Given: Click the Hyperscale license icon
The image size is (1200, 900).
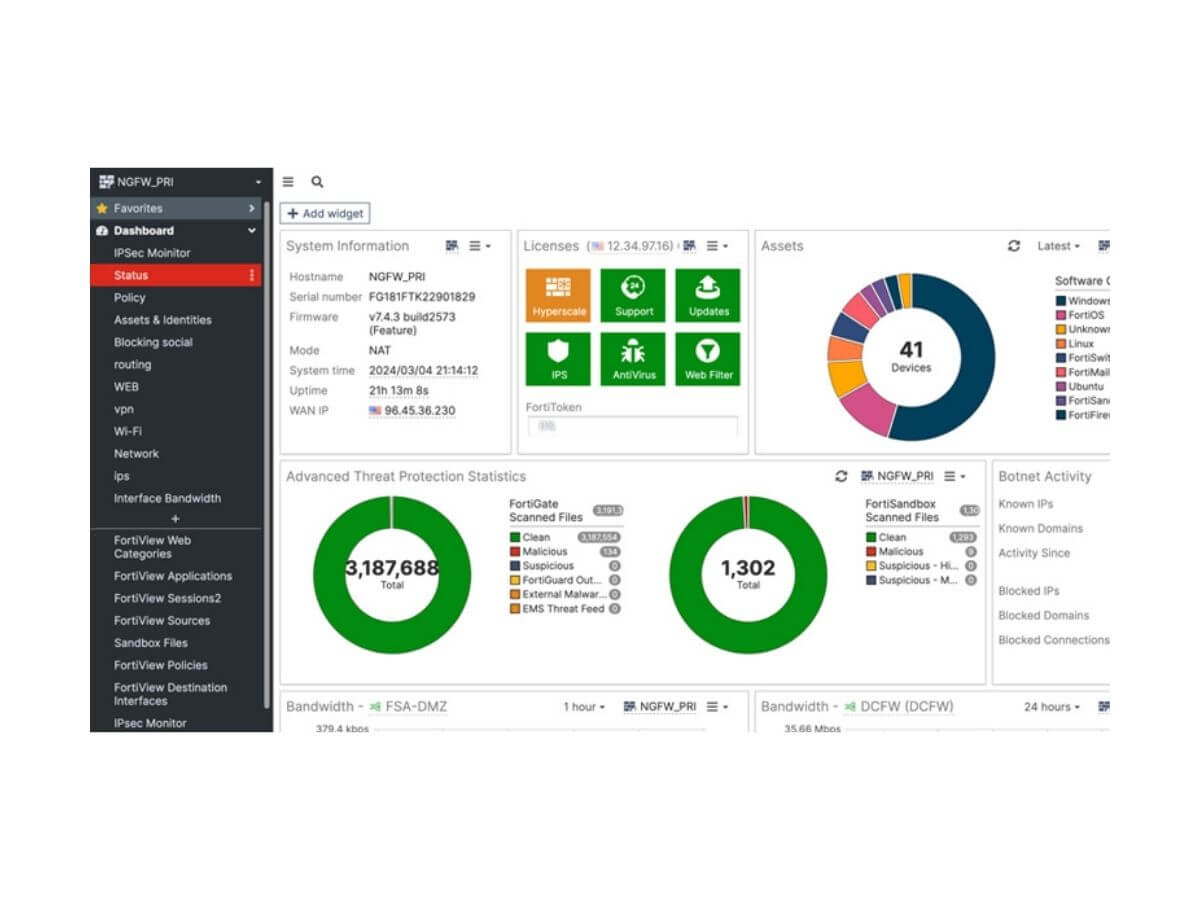Looking at the screenshot, I should pos(560,295).
